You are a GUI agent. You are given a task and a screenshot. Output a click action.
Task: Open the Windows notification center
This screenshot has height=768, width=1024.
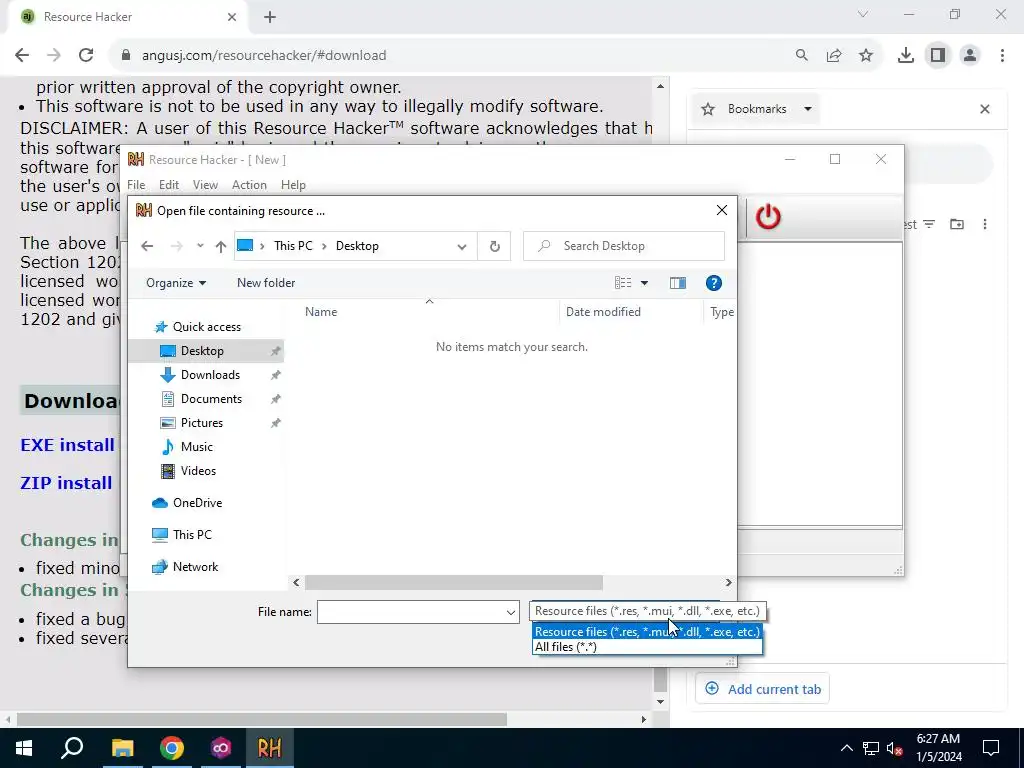click(991, 748)
